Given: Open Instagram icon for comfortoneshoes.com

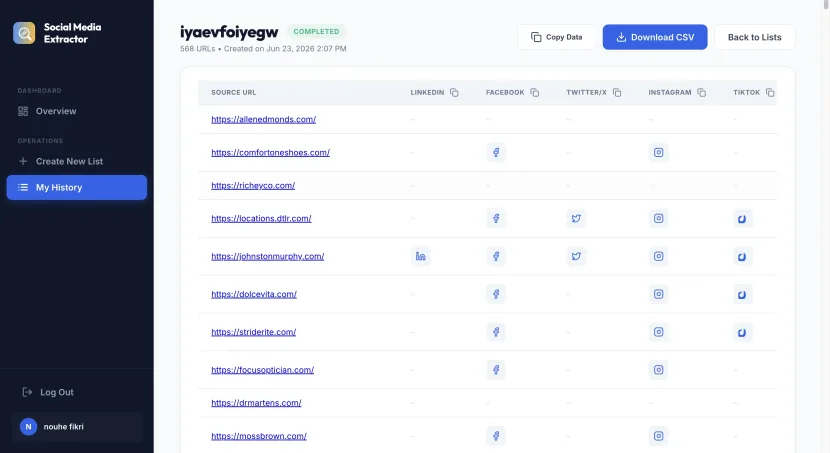Looking at the screenshot, I should [658, 152].
